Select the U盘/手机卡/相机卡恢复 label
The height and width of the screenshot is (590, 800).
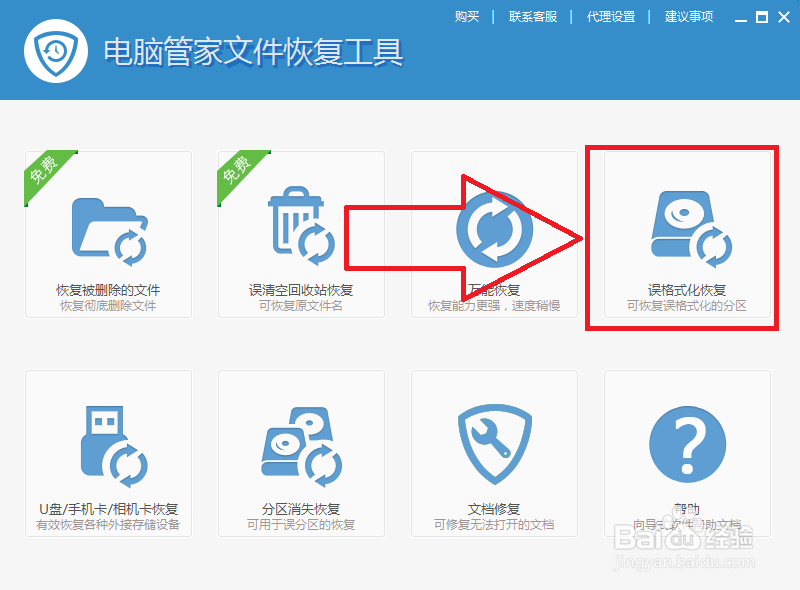click(108, 509)
